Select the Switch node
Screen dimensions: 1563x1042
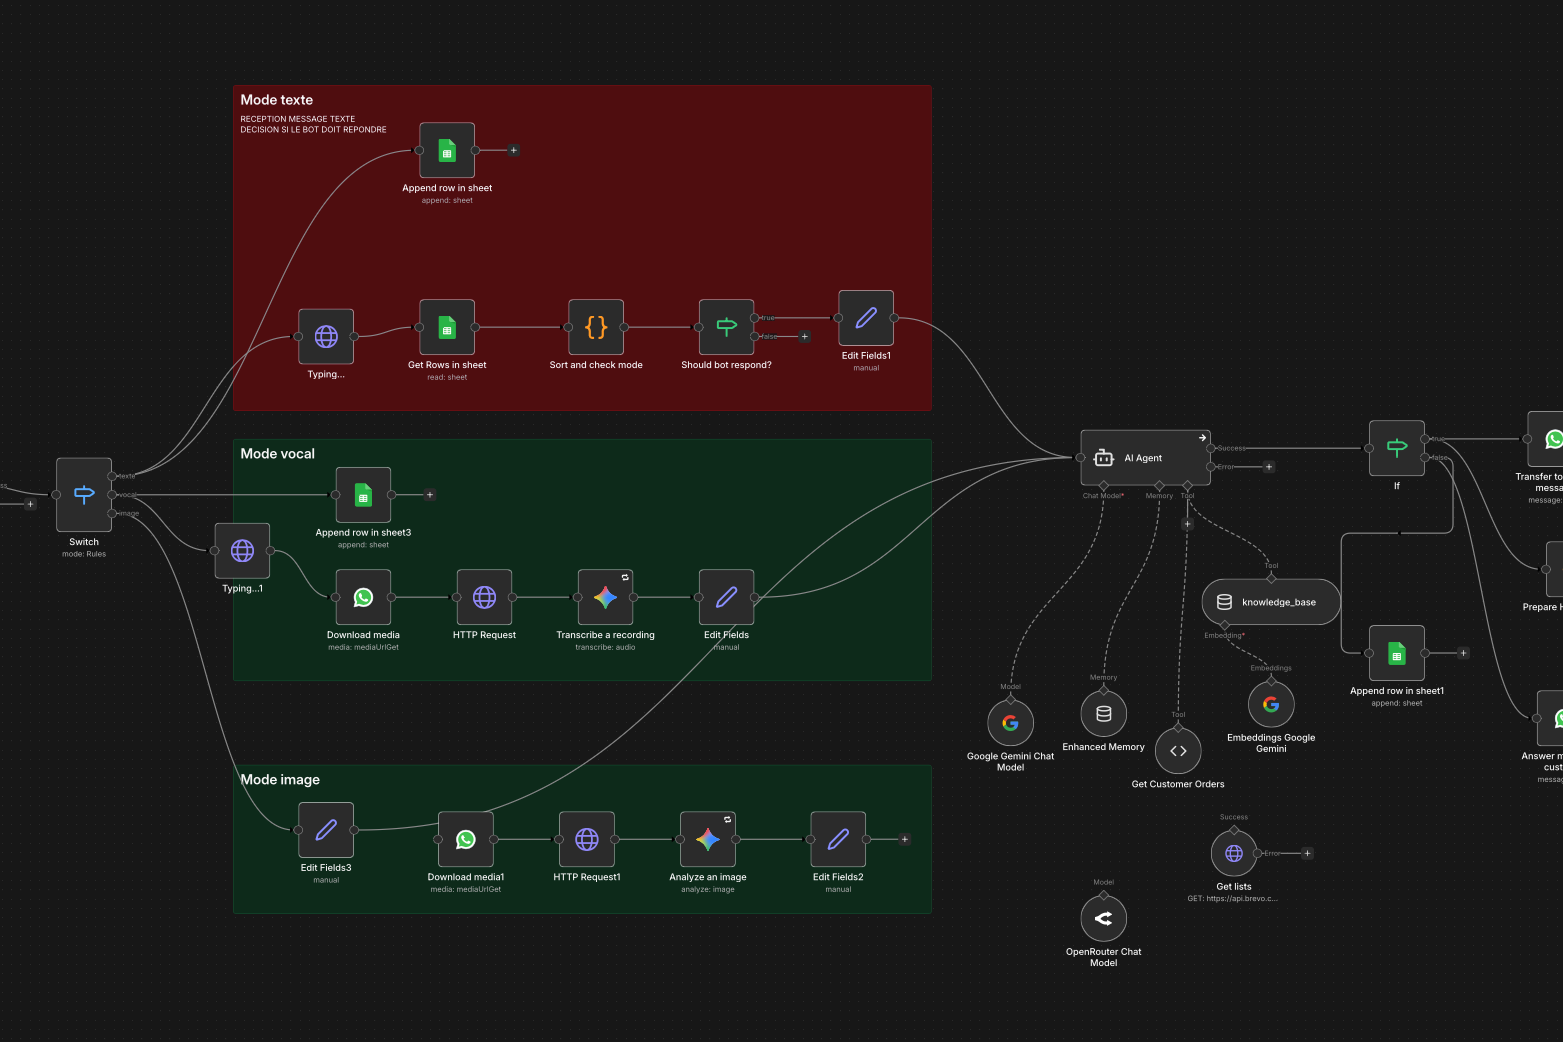tap(84, 495)
